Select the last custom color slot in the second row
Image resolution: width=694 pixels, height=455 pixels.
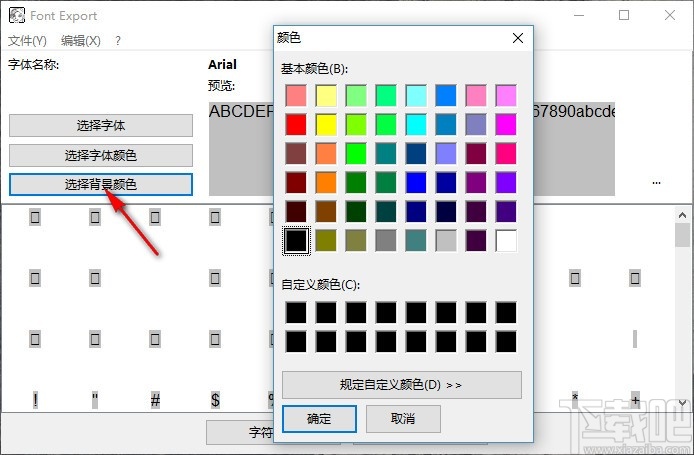[506, 342]
